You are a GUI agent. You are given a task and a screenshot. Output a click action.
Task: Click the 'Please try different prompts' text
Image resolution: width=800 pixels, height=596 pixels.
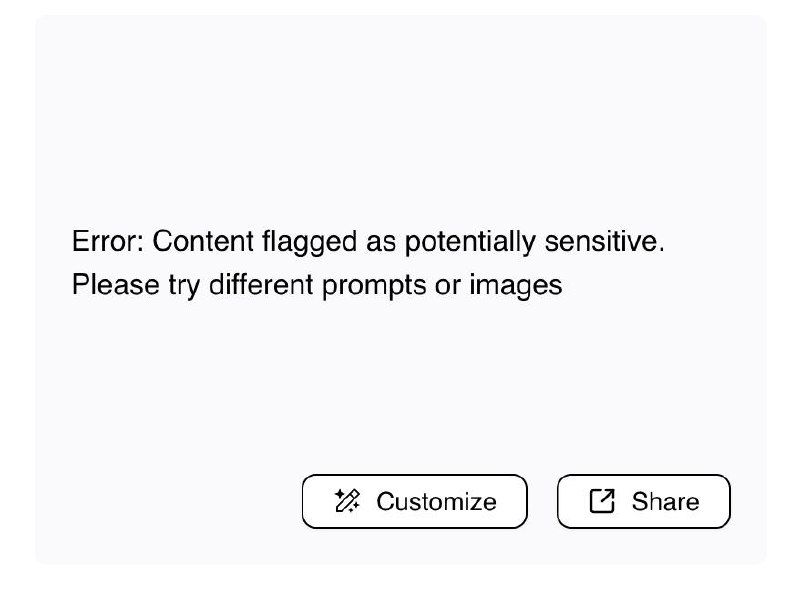coord(249,285)
